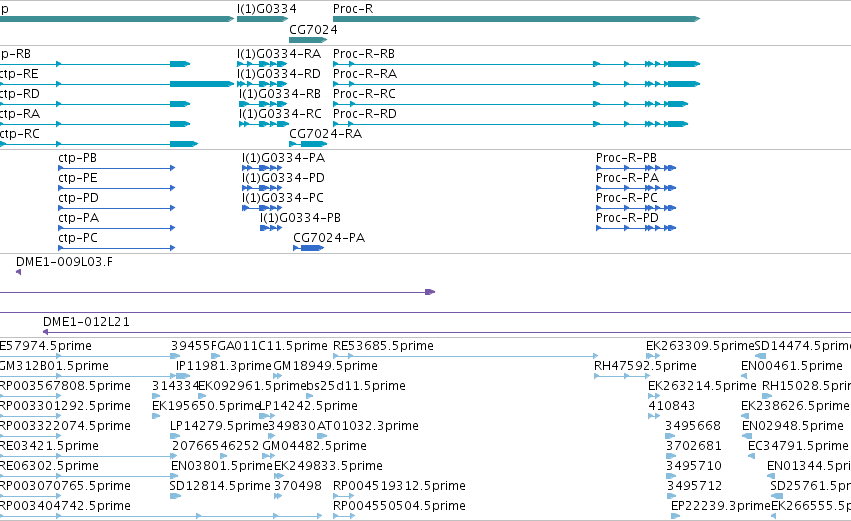Select EST LP14242.5prime
Image resolution: width=851 pixels, height=521 pixels.
pyautogui.click(x=308, y=406)
